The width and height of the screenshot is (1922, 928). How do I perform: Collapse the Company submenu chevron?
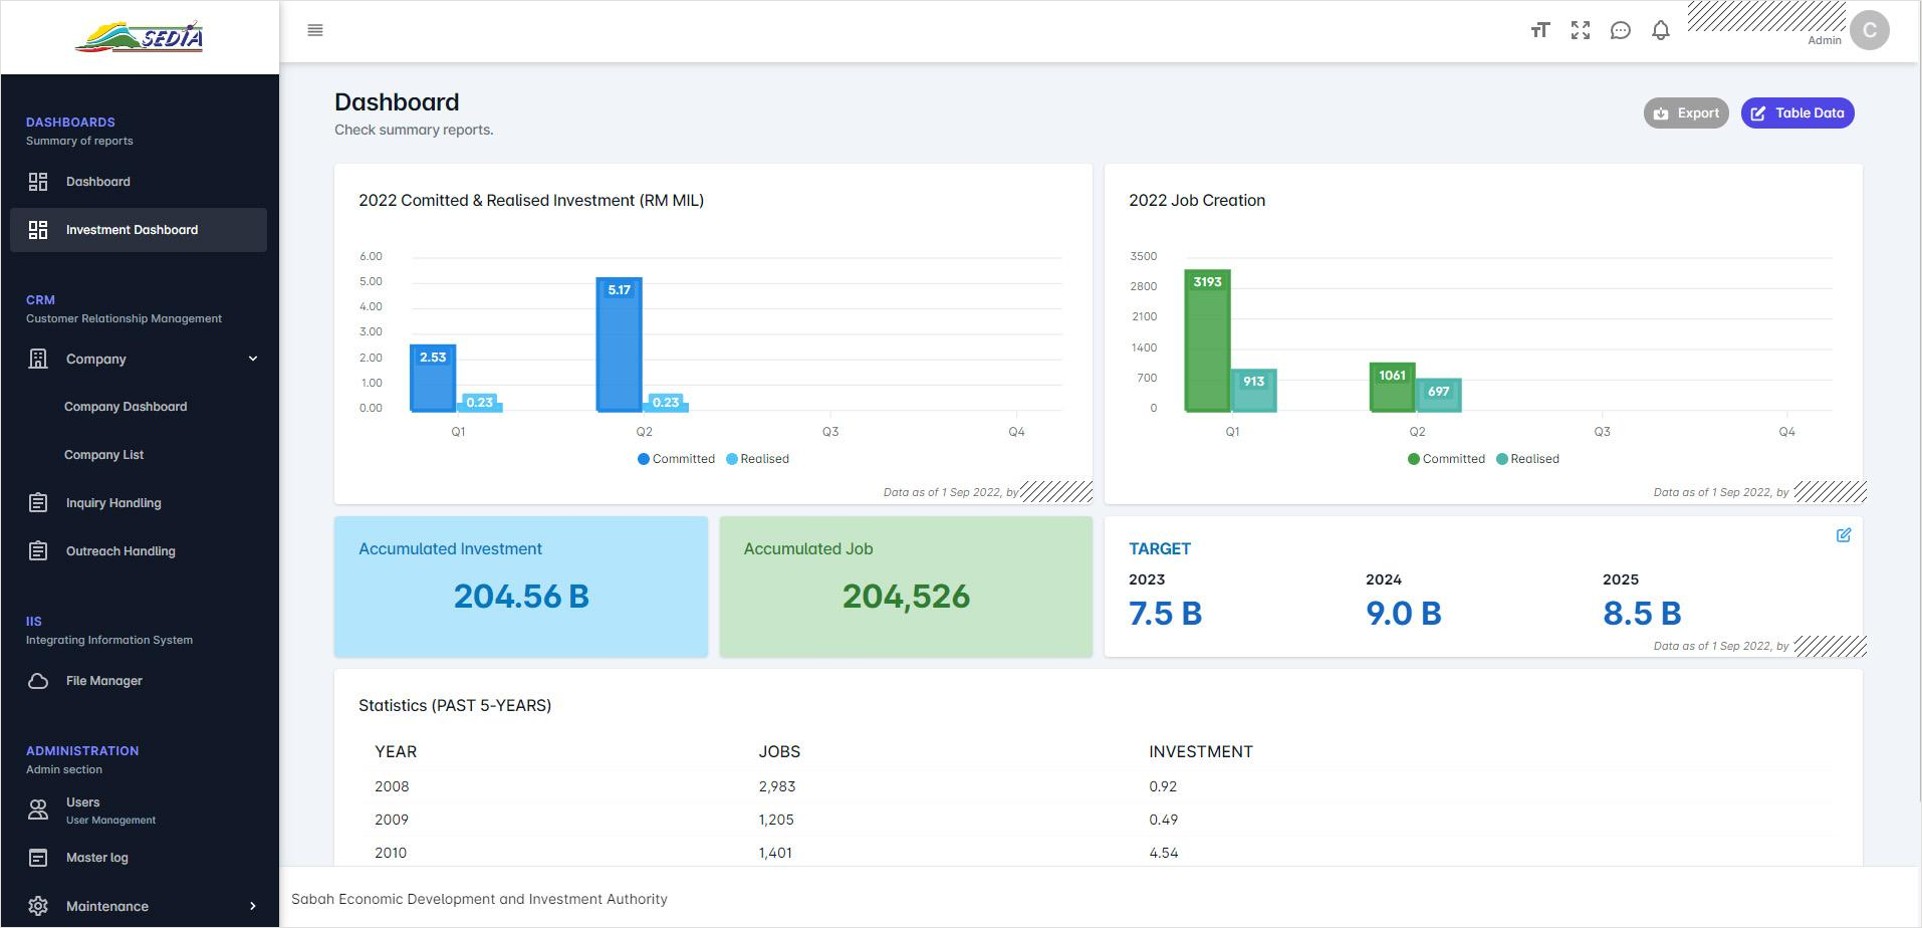(x=252, y=359)
